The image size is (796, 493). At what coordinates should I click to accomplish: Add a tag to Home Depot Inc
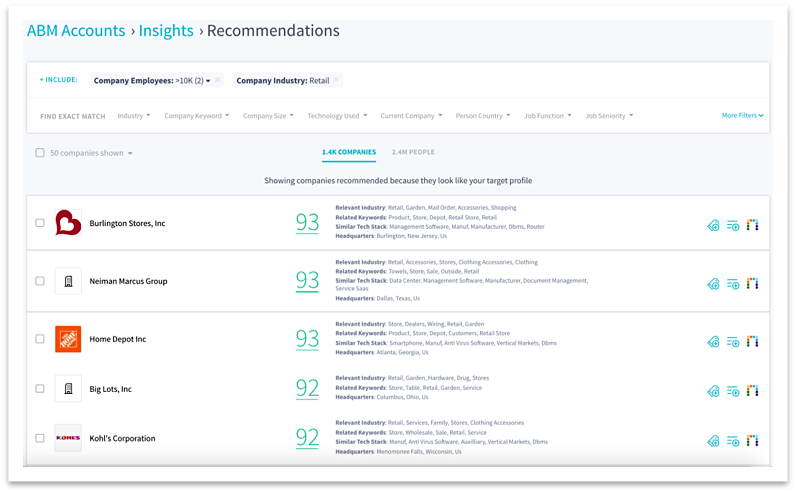click(713, 342)
